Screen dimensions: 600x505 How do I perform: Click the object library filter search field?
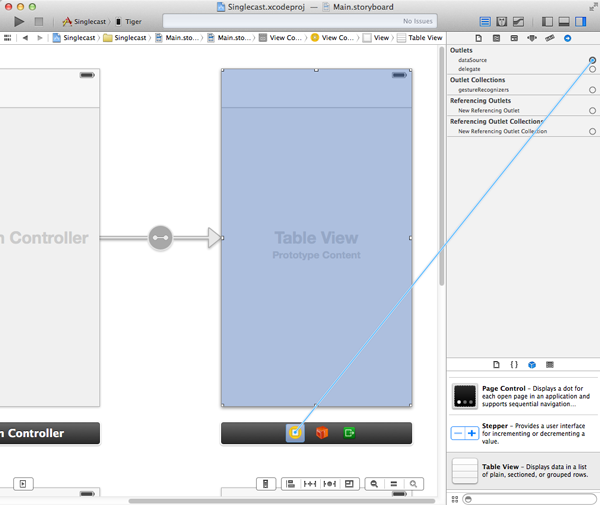point(530,499)
